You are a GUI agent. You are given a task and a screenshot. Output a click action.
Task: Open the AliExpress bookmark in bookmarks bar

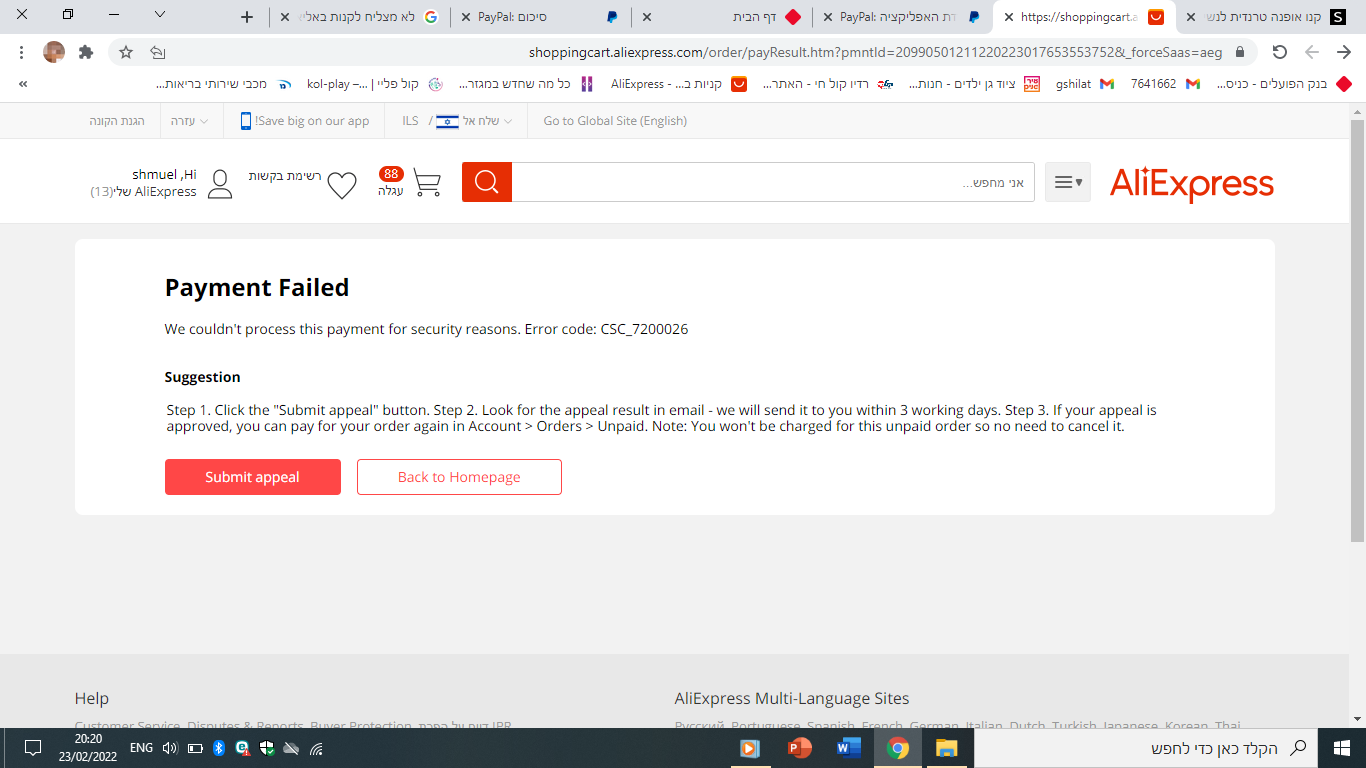click(679, 84)
